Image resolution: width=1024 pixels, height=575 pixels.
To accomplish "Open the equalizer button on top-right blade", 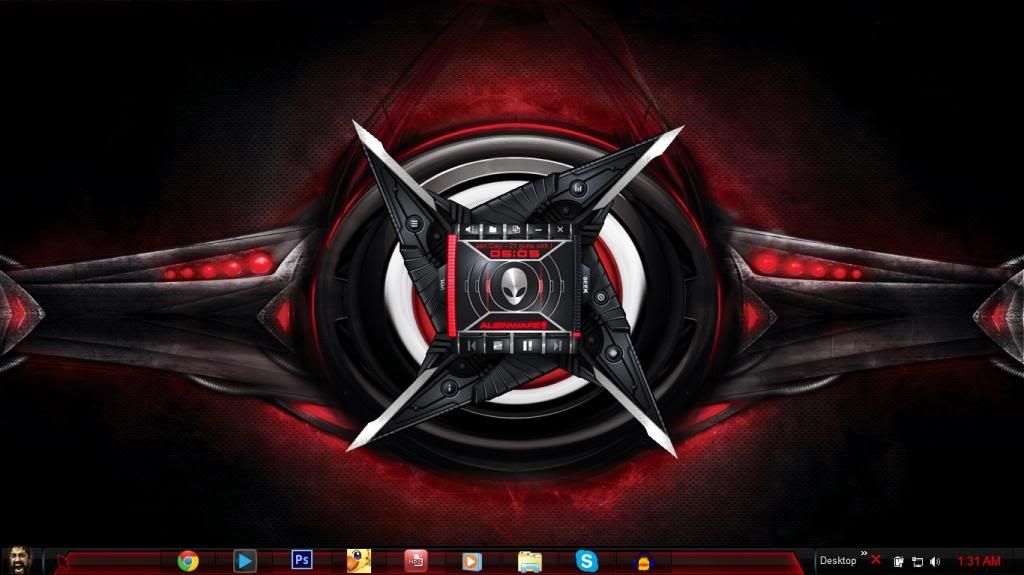I will click(578, 189).
